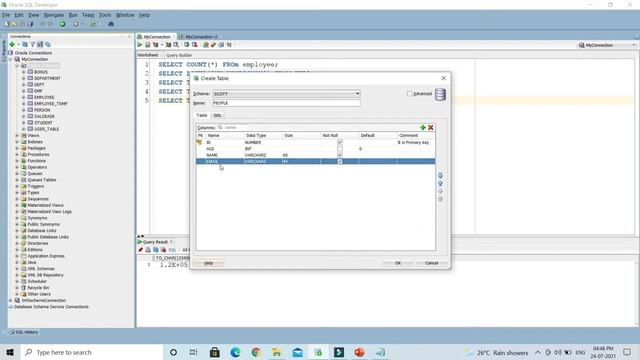This screenshot has width=640, height=360.
Task: Open the File menu
Action: 6,15
